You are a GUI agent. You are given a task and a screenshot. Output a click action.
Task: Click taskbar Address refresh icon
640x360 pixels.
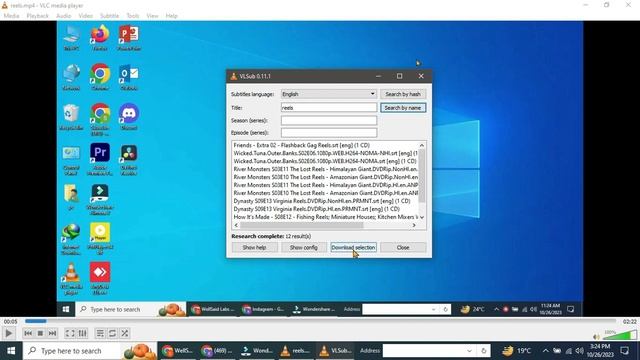[484, 351]
